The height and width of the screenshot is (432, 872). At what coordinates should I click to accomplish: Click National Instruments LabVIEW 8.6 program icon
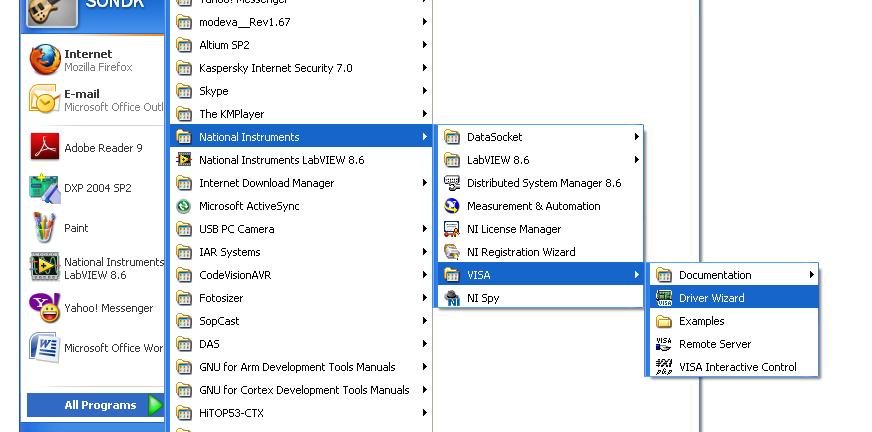[x=184, y=160]
